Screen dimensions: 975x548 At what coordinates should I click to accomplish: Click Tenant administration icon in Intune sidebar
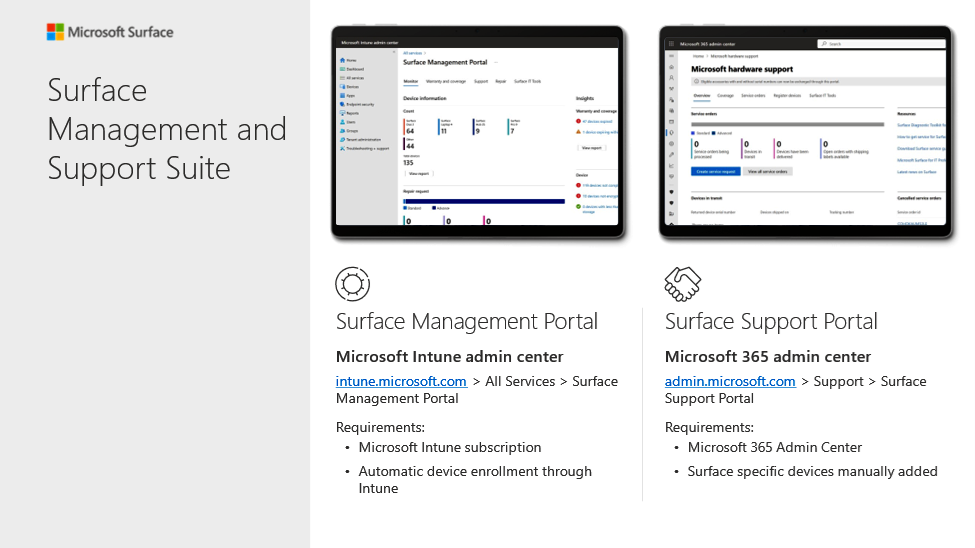pos(342,139)
